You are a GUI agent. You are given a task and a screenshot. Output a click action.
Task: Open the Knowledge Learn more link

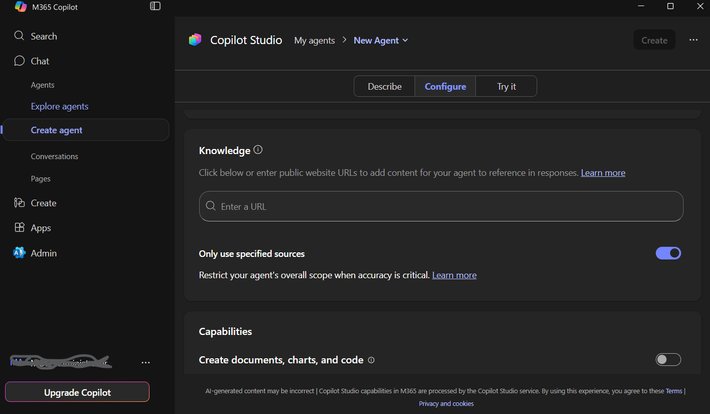(x=603, y=173)
